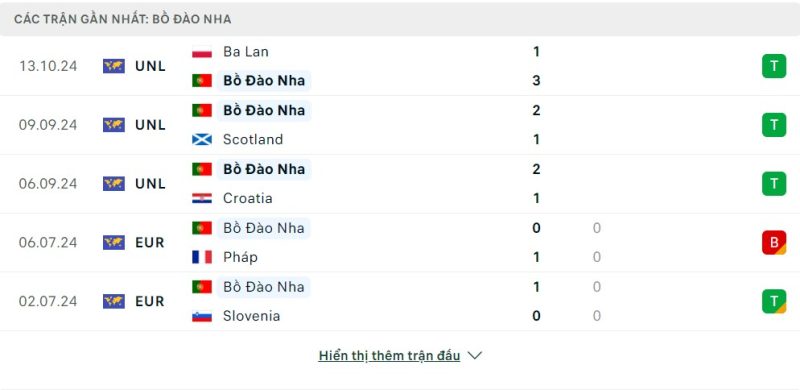Click the Croatia flag icon

click(202, 198)
